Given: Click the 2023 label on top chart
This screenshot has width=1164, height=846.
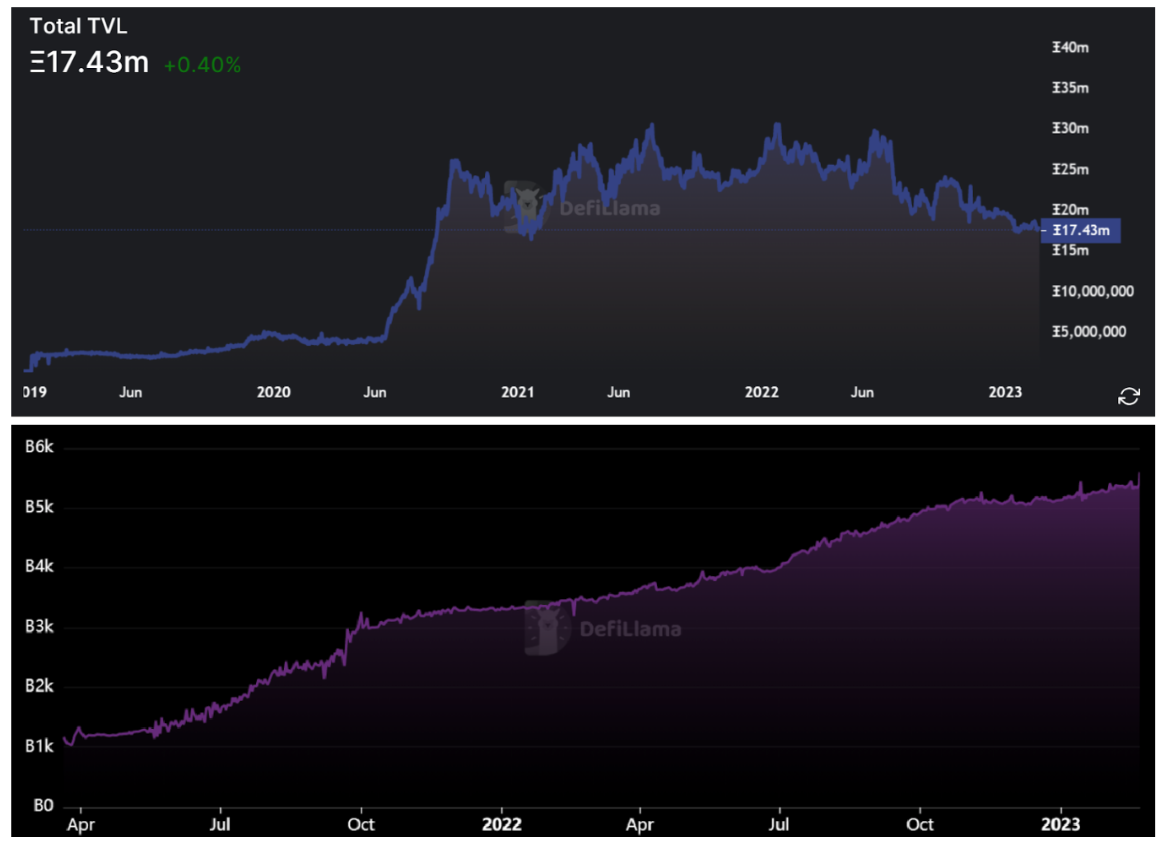Looking at the screenshot, I should [x=1005, y=392].
